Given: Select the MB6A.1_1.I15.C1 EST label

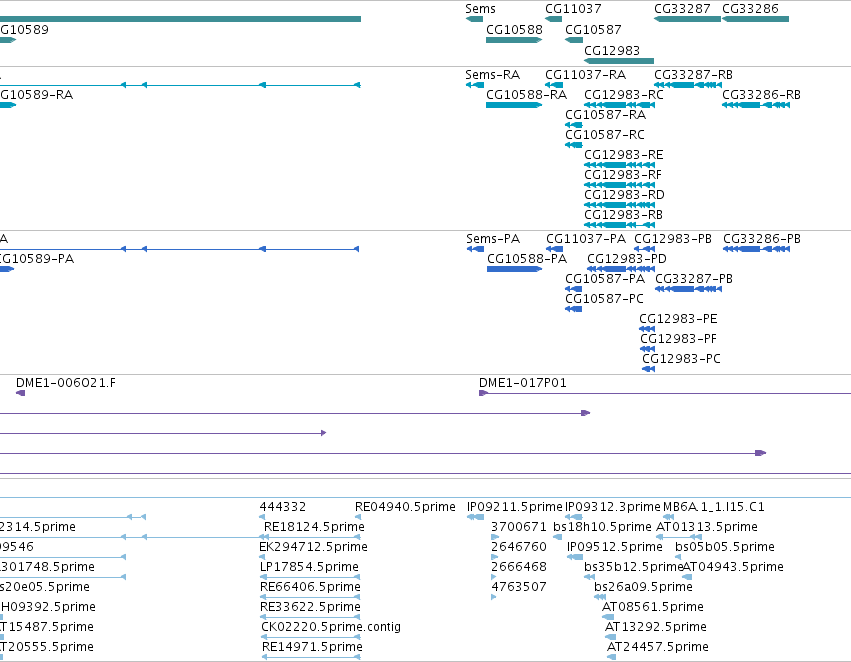Looking at the screenshot, I should [714, 507].
